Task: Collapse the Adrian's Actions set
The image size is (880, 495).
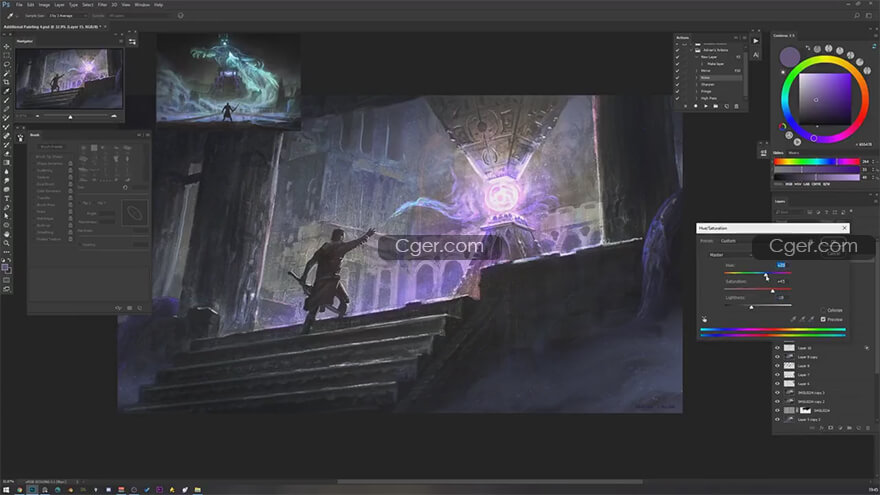Action: tap(691, 50)
